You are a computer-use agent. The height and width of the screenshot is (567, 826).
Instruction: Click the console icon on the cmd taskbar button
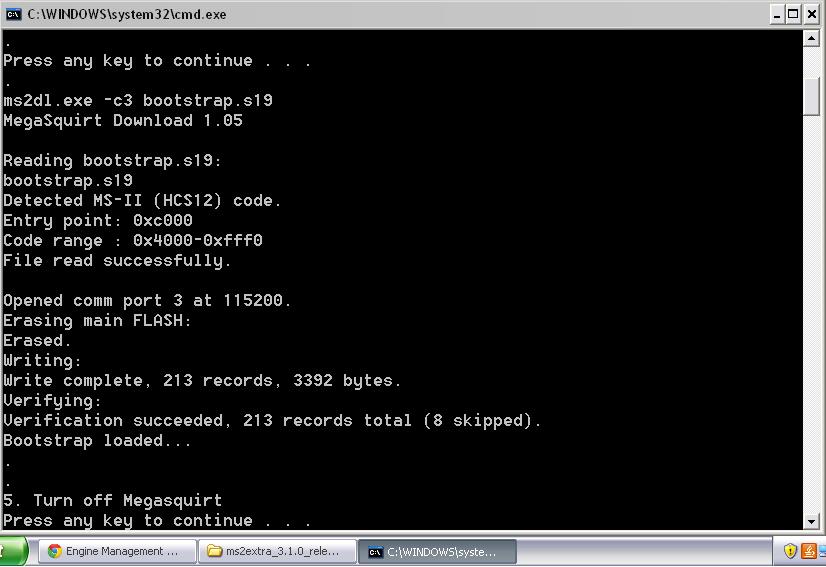(x=375, y=551)
